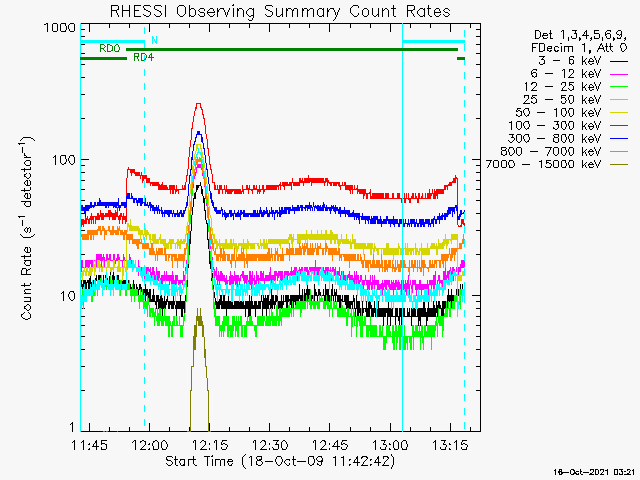
Task: Click the plot title 'RHESSI Observing Summary Count Rates'
Action: pos(280,11)
